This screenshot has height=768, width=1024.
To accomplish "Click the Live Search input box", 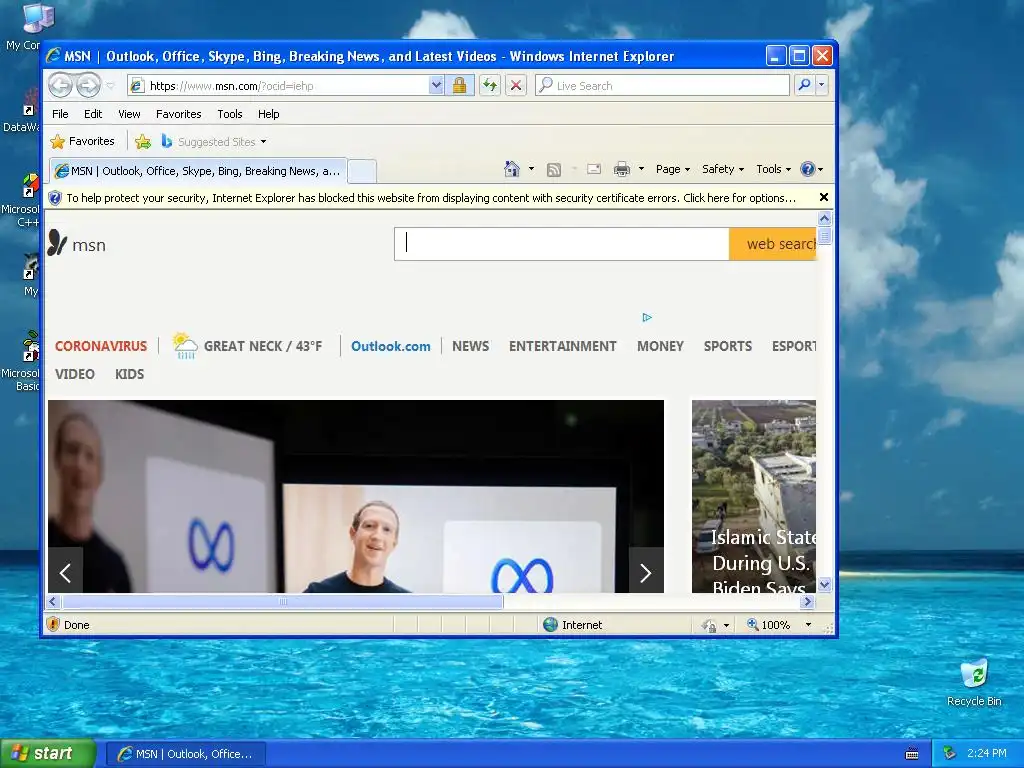I will (x=662, y=86).
